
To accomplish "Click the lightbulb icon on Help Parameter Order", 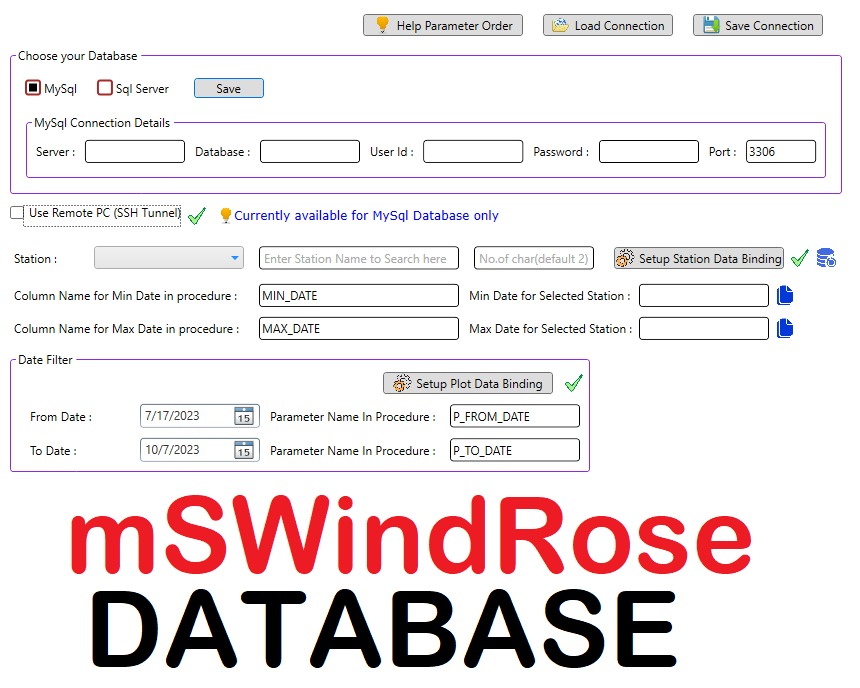I will point(382,25).
